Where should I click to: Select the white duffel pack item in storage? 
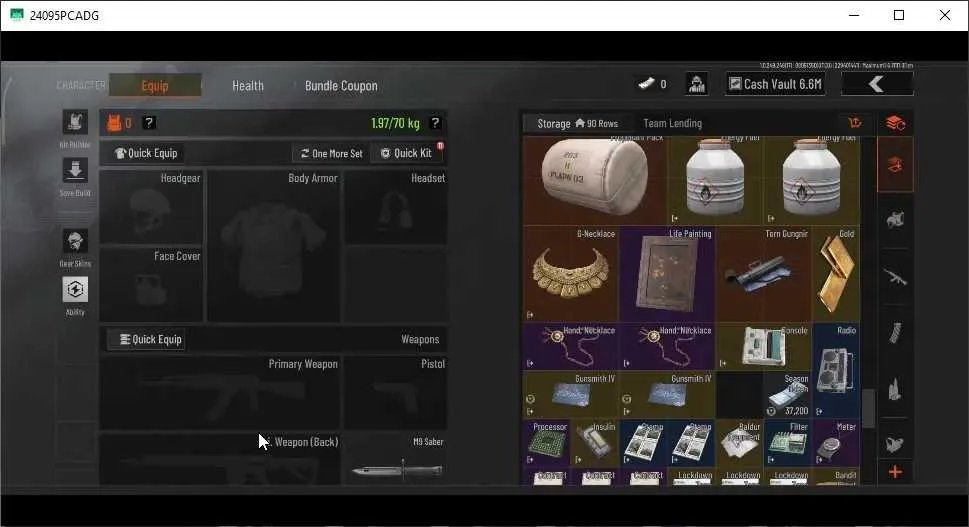click(595, 180)
